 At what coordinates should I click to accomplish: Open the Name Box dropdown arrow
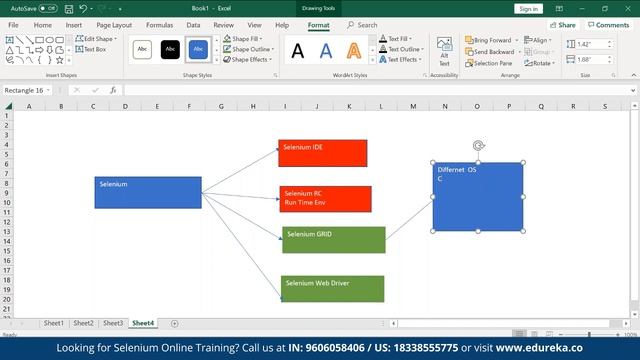click(x=48, y=90)
